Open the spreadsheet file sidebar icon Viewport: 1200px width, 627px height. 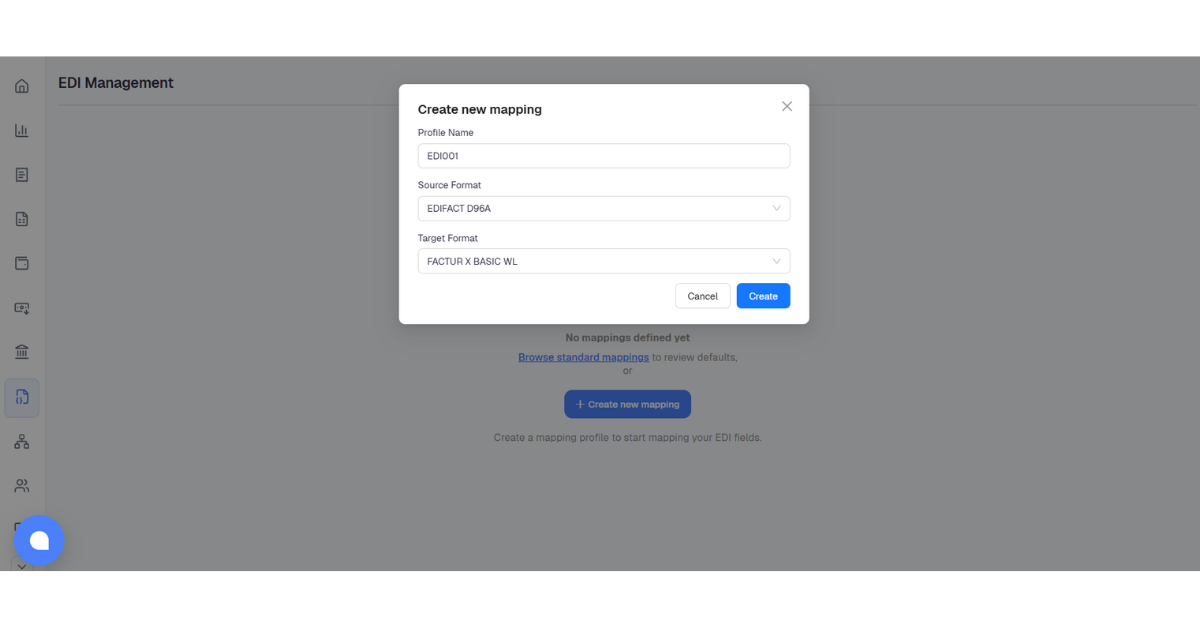pyautogui.click(x=22, y=219)
